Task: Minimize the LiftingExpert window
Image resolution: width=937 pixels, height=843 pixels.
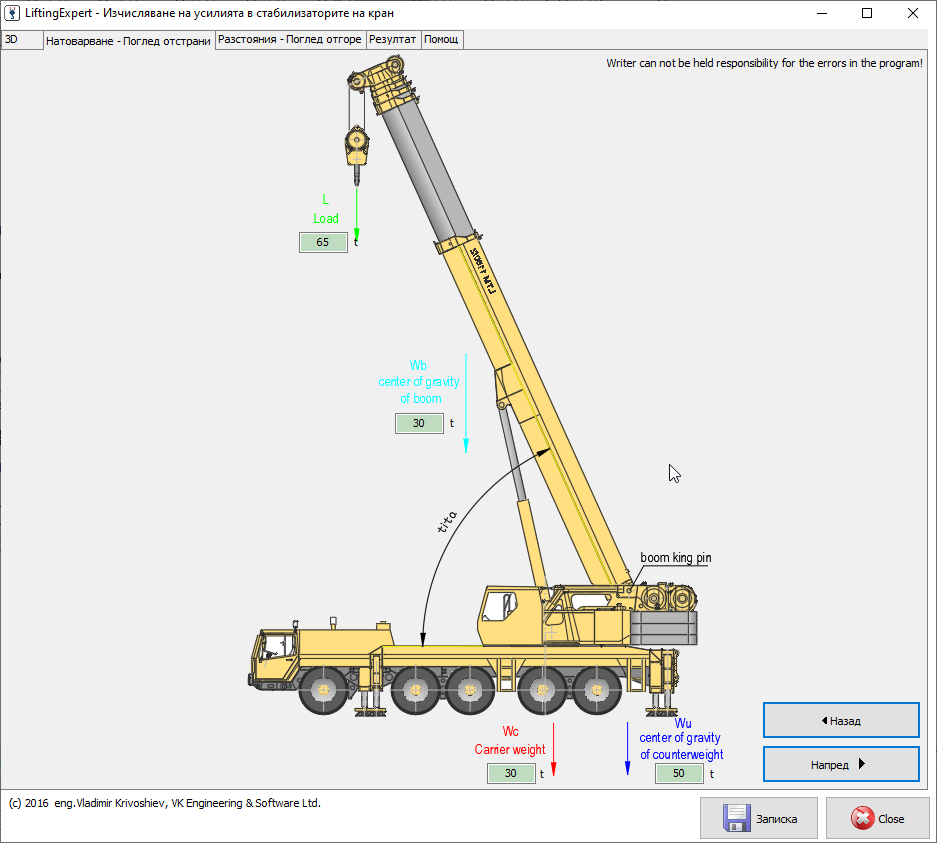Action: click(x=821, y=13)
